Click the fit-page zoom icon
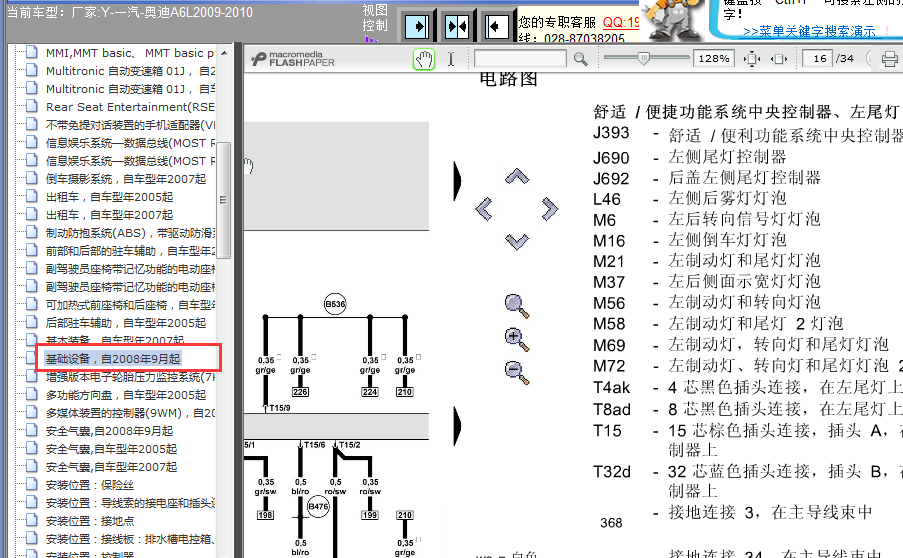The image size is (903, 558). click(752, 59)
